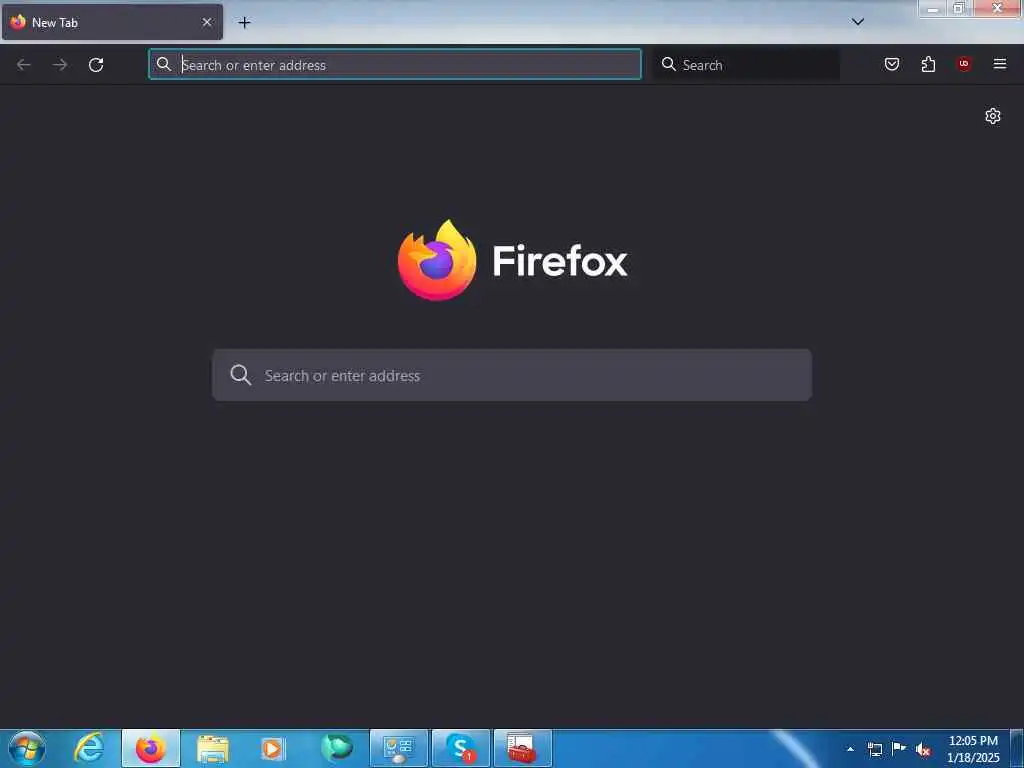The image size is (1024, 768).
Task: Restore down the Firefox window
Action: point(958,8)
